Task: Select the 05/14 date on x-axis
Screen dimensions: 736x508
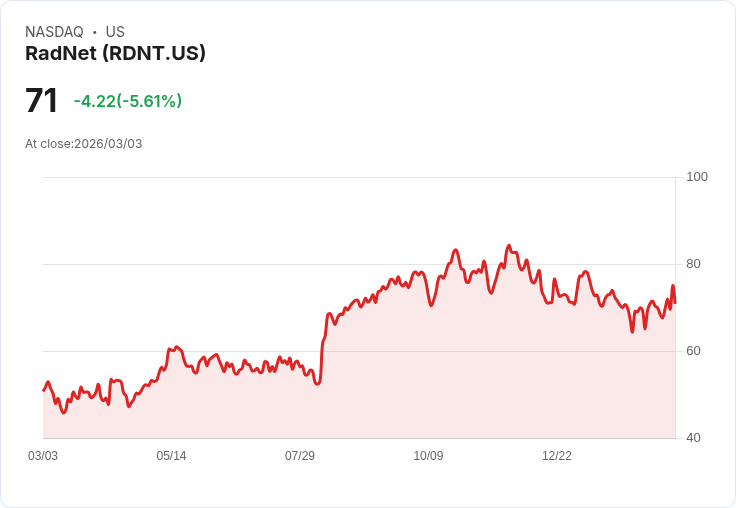Action: click(x=171, y=456)
